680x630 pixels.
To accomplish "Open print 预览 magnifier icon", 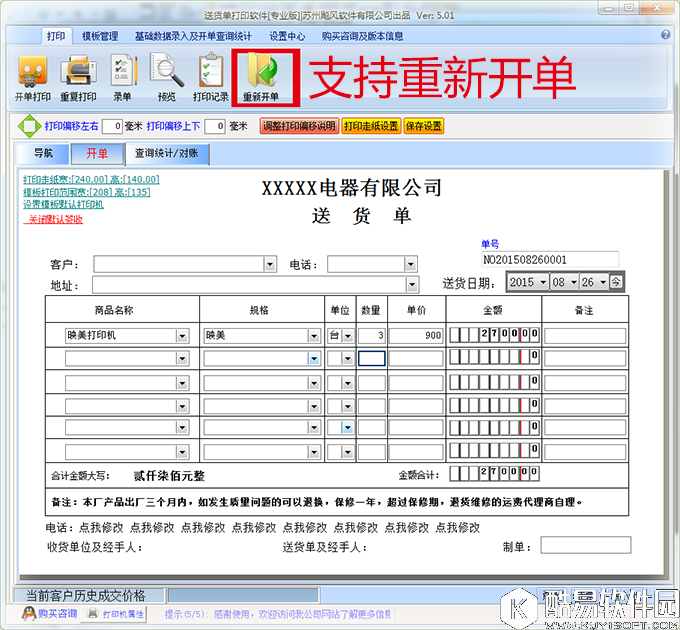I will point(167,78).
